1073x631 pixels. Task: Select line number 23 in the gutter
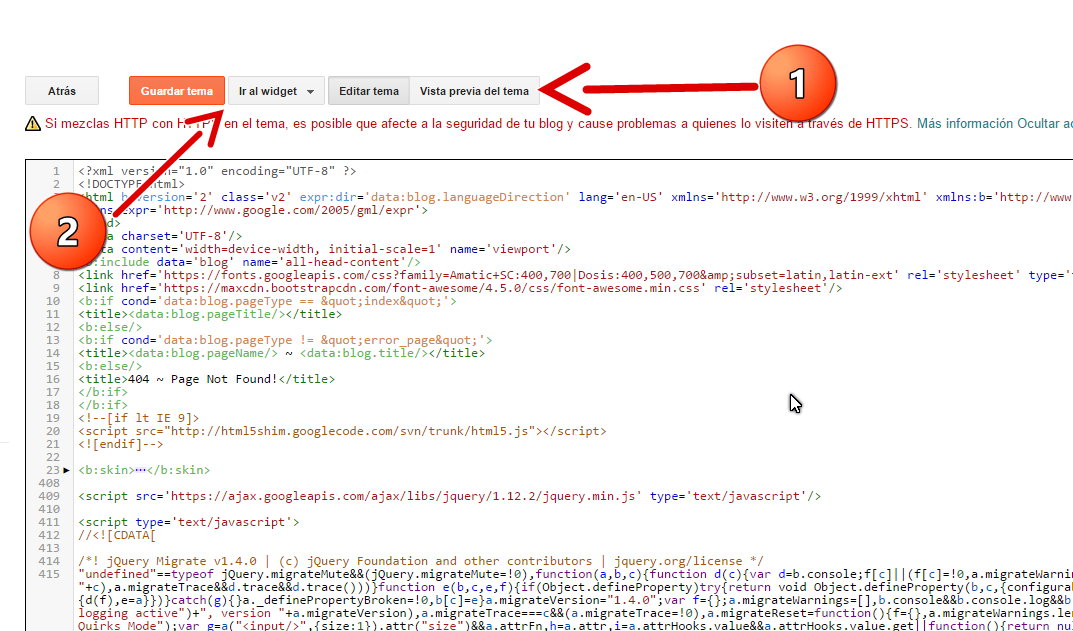pyautogui.click(x=55, y=469)
